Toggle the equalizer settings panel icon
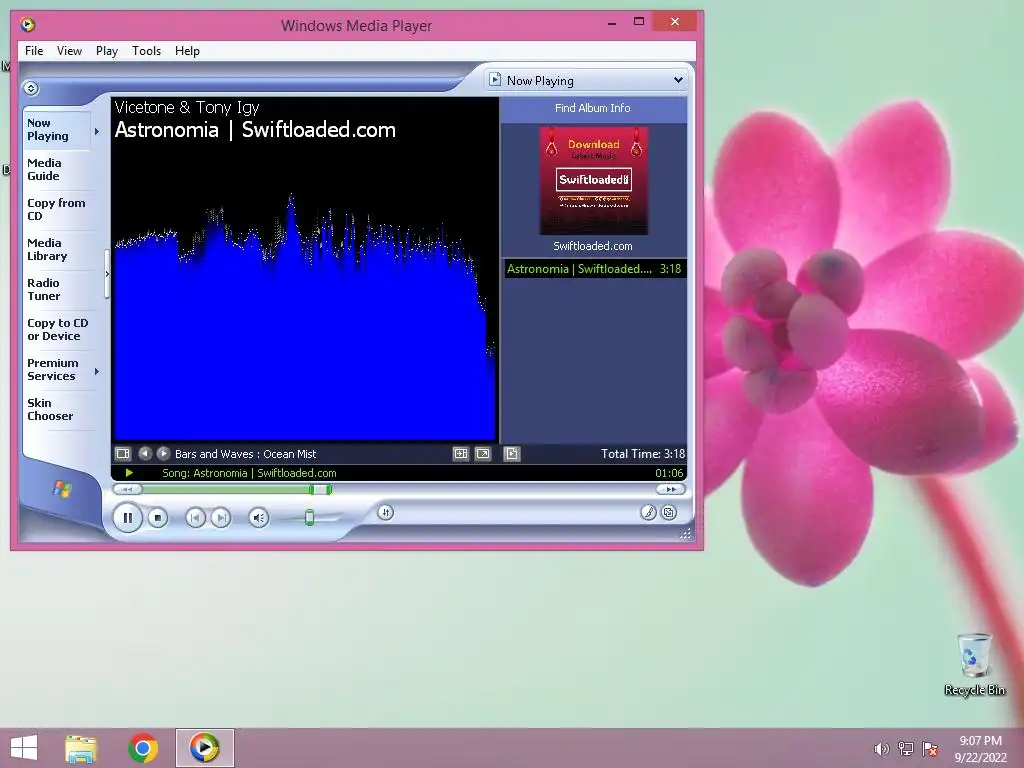The height and width of the screenshot is (768, 1024). tap(461, 453)
